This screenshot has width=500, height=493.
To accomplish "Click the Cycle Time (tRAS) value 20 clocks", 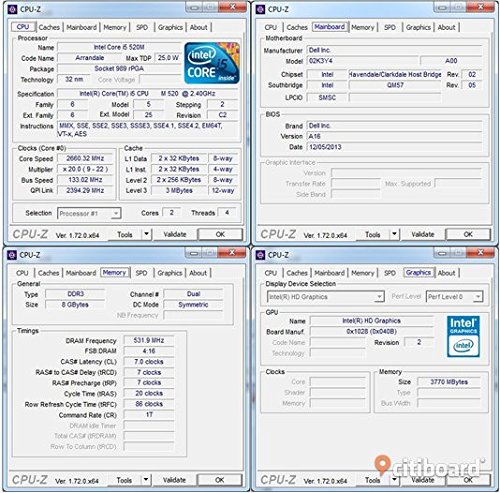I will (149, 393).
